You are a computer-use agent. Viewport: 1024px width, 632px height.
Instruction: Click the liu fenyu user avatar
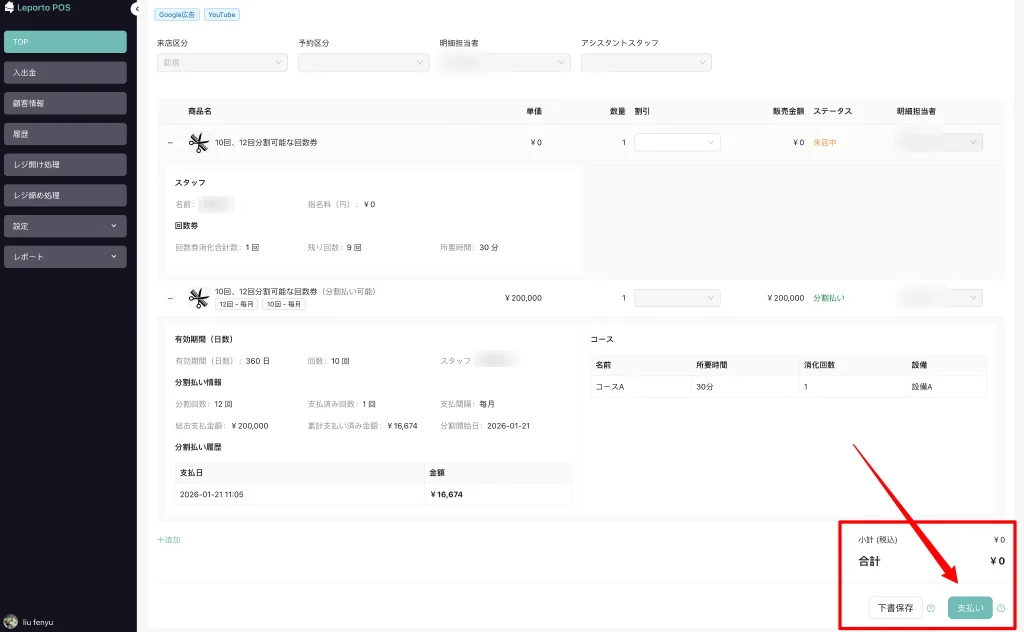click(11, 621)
